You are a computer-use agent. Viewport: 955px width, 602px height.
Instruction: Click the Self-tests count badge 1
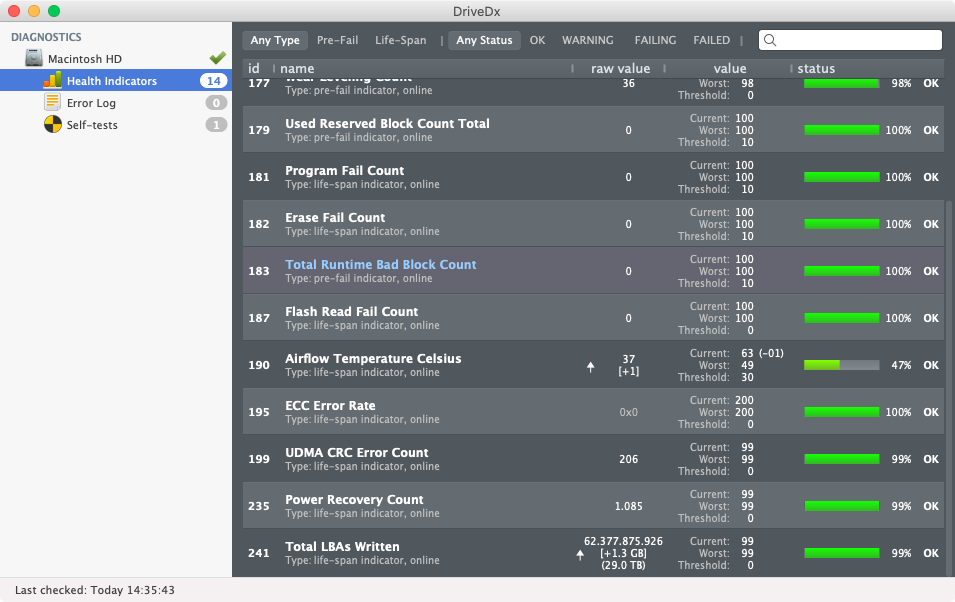(216, 124)
